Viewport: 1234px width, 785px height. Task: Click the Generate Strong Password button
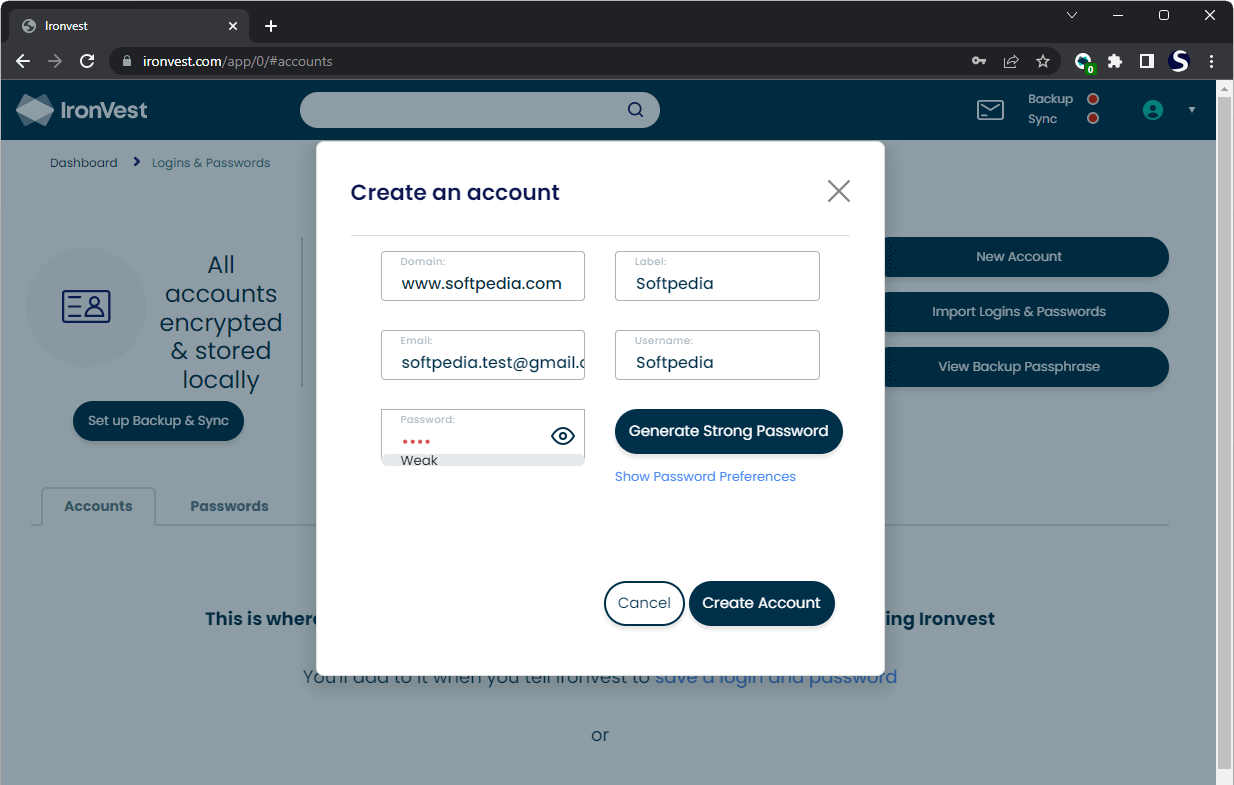click(x=729, y=431)
